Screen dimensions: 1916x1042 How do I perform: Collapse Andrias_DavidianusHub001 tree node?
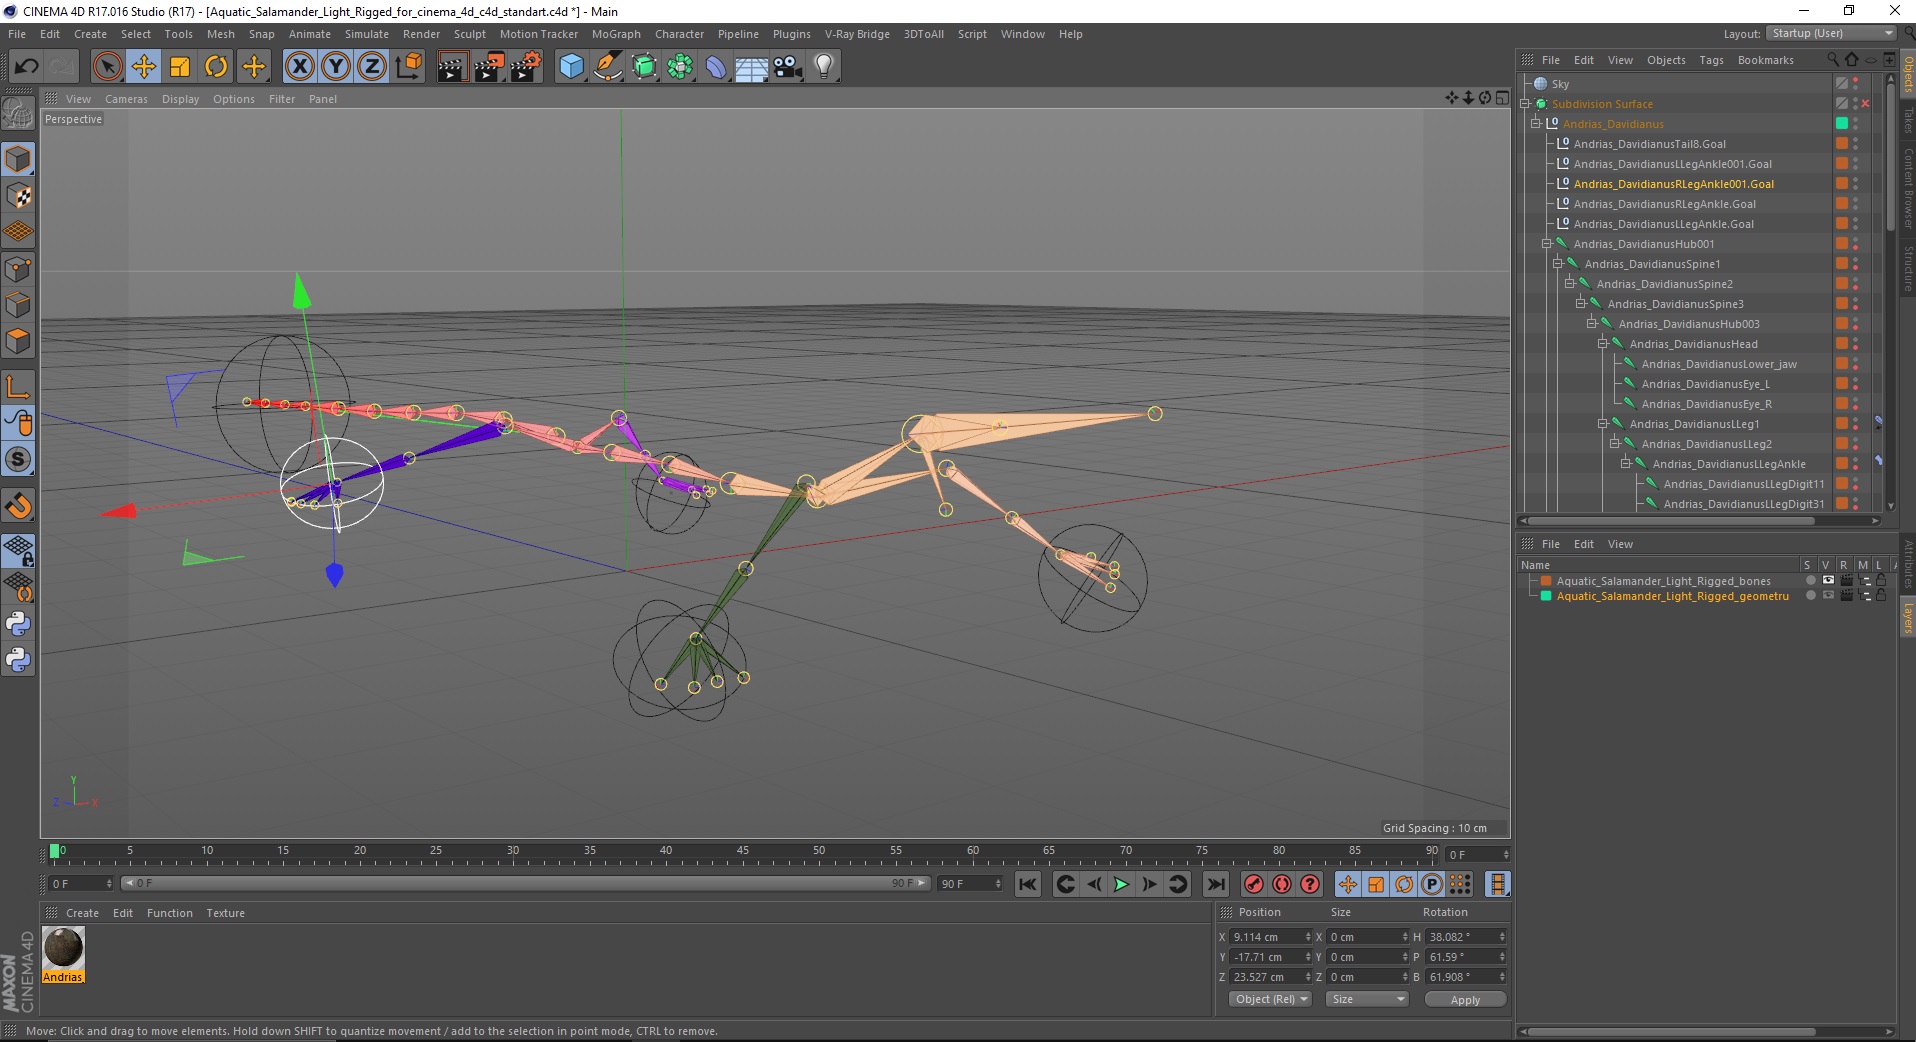[x=1547, y=244]
